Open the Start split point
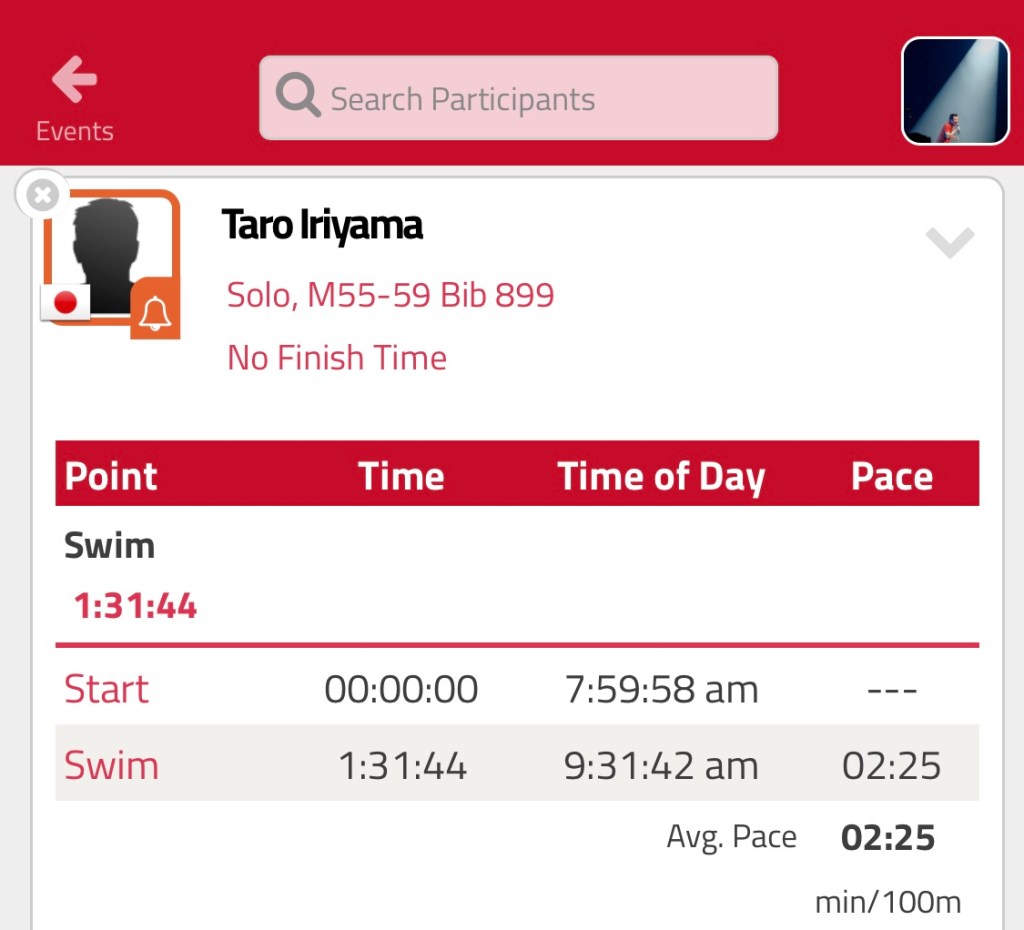The image size is (1024, 930). [106, 689]
